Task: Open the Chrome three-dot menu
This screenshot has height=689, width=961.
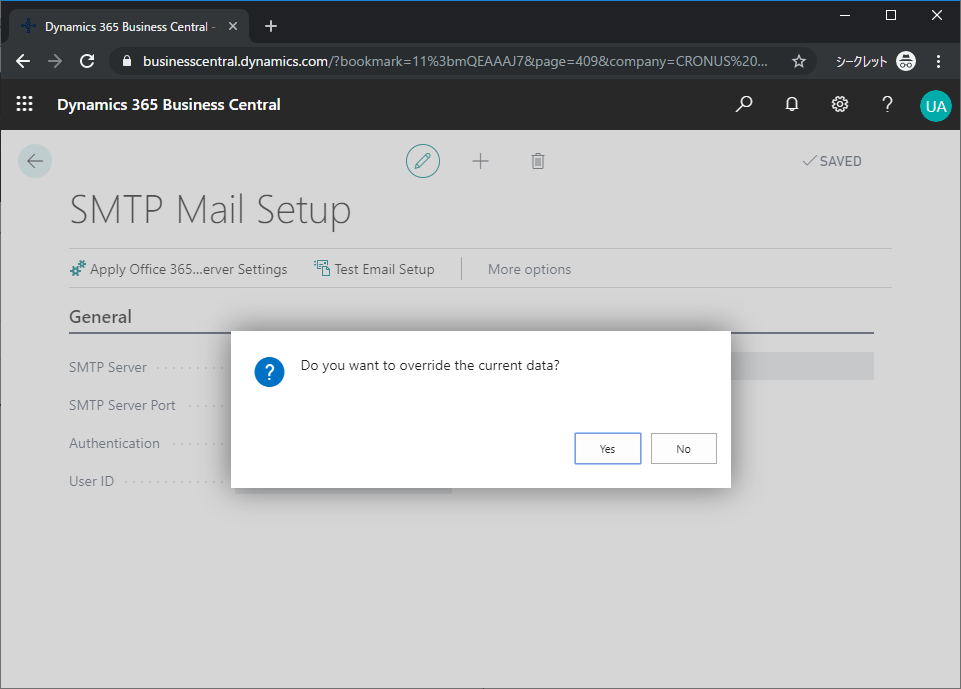Action: [x=938, y=61]
